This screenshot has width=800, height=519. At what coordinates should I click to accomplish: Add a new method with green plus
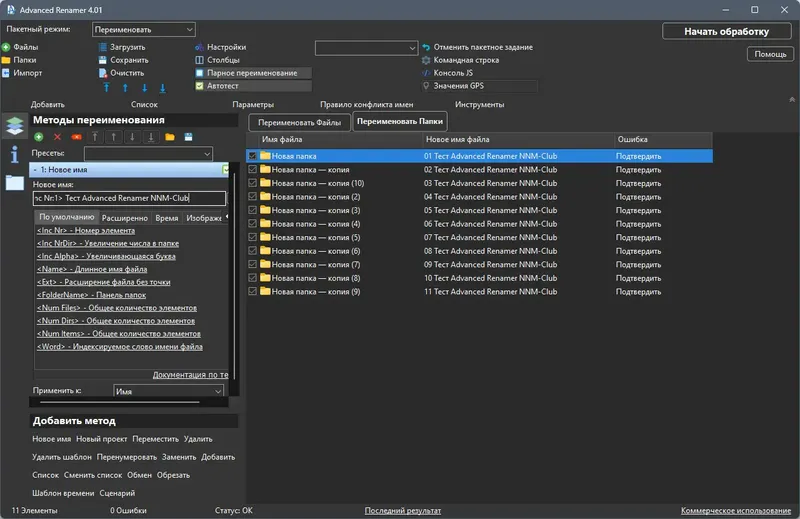tap(38, 137)
